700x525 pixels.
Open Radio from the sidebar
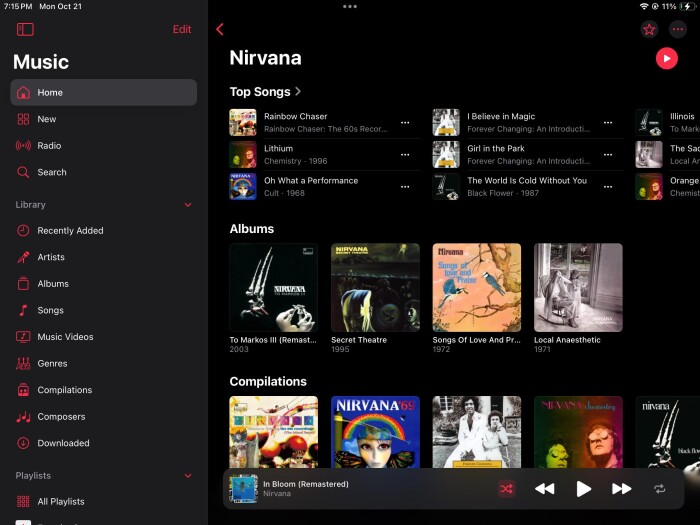49,146
